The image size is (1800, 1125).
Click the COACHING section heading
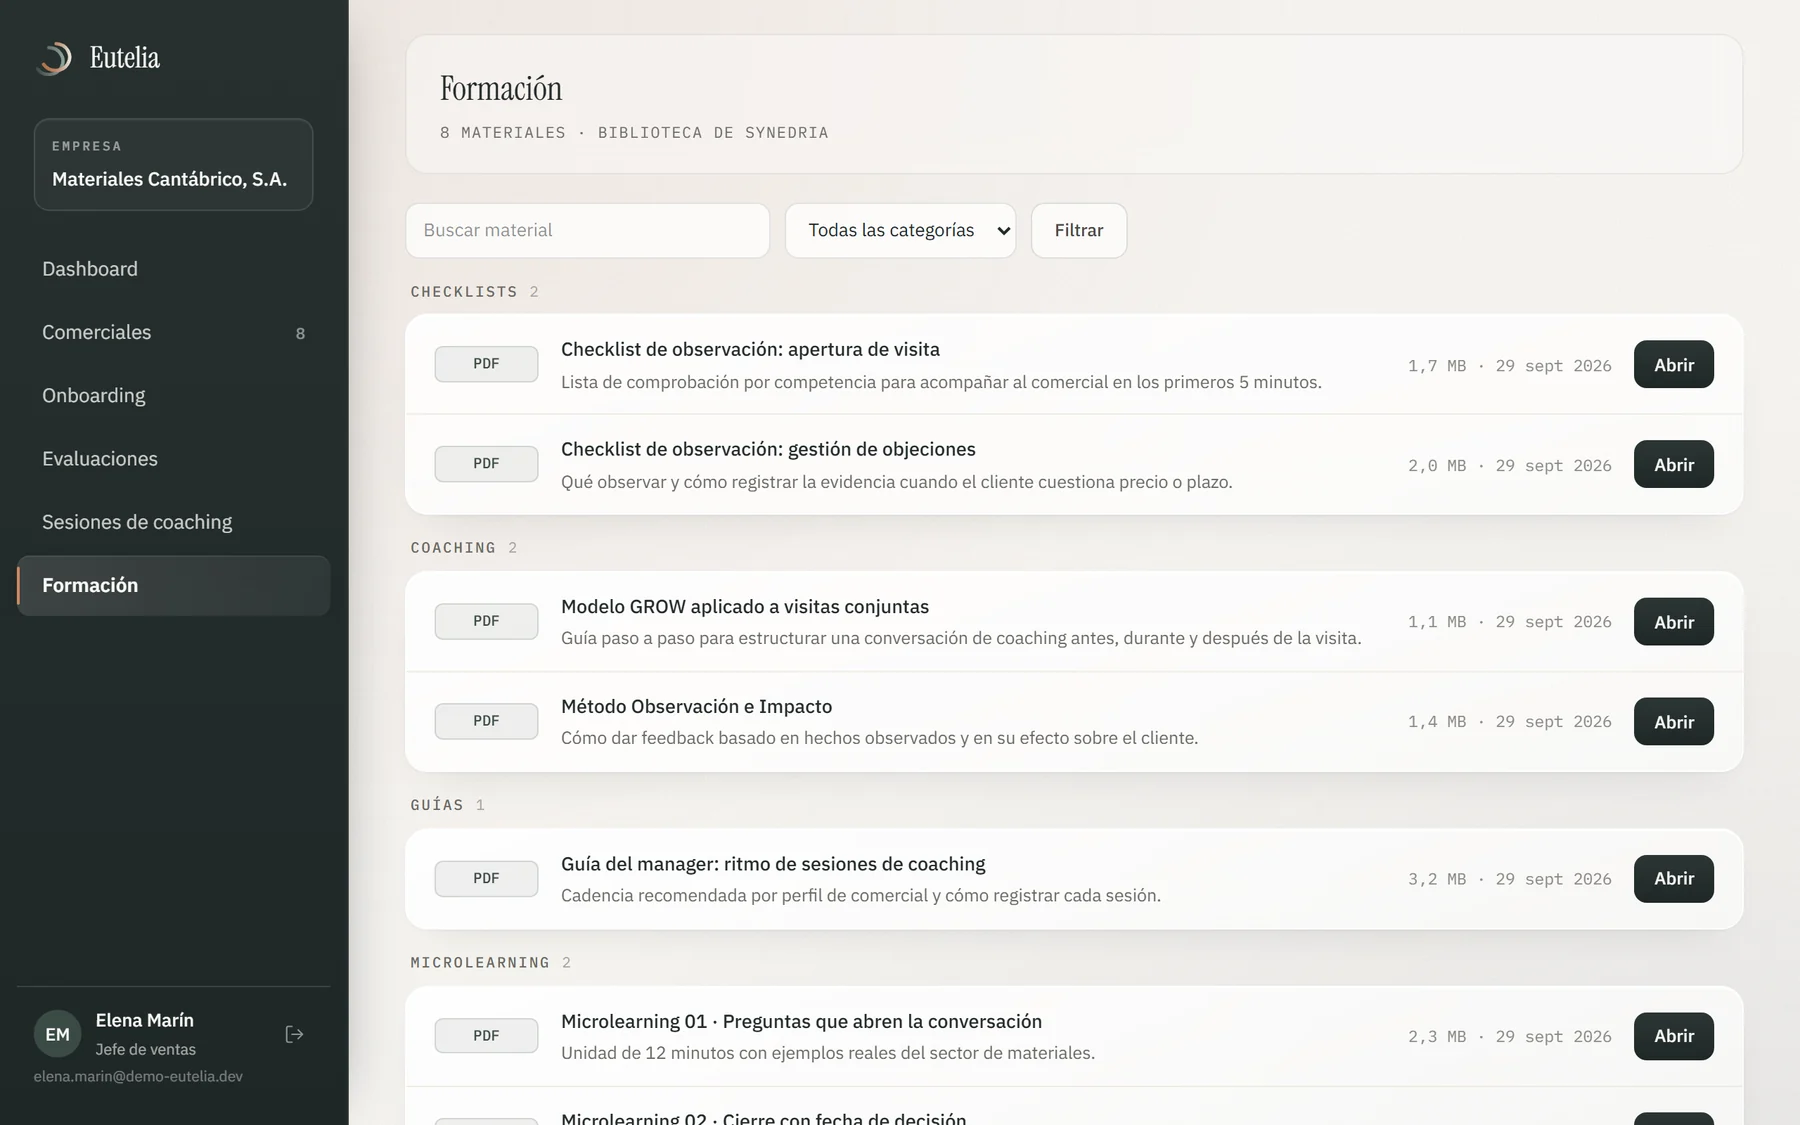pyautogui.click(x=453, y=548)
